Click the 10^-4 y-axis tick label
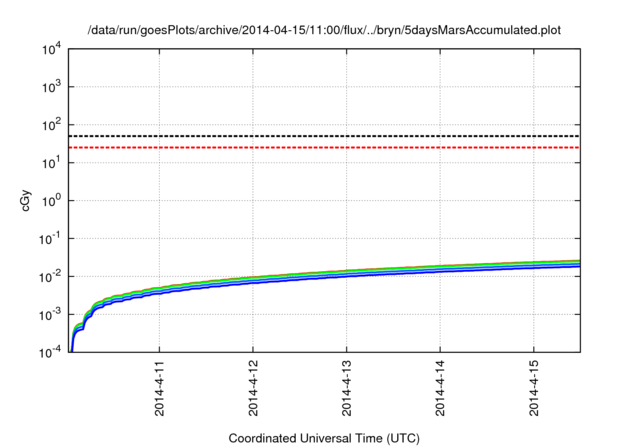 click(x=50, y=353)
